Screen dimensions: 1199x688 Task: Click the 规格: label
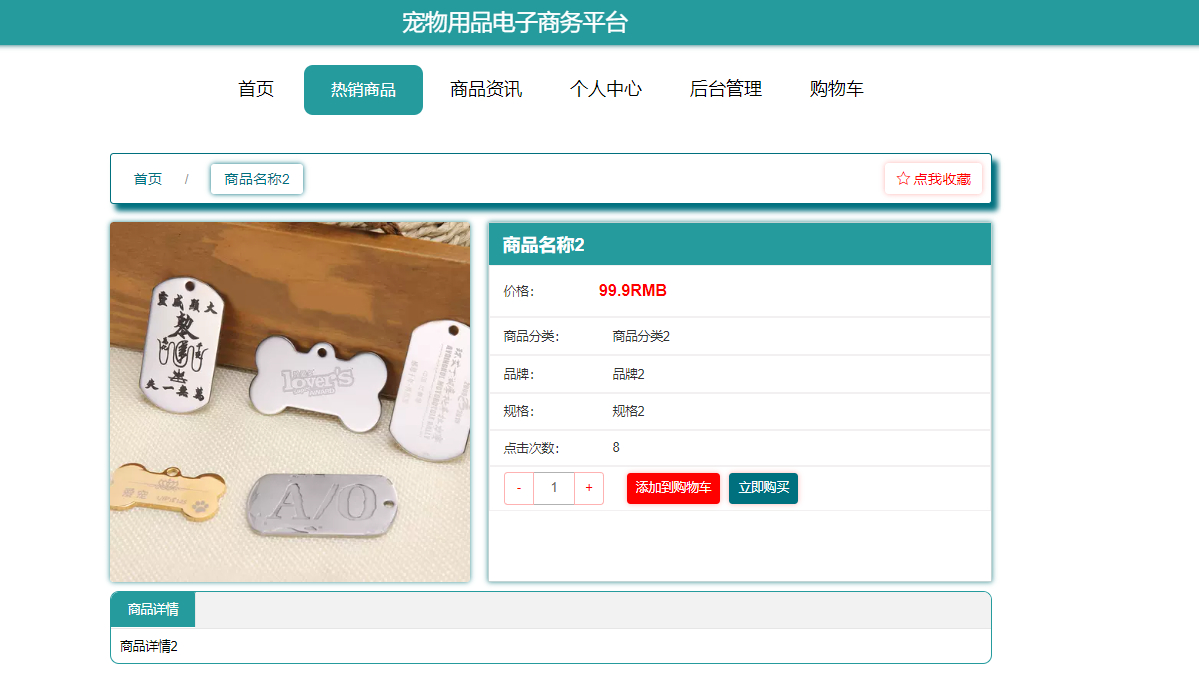click(518, 411)
